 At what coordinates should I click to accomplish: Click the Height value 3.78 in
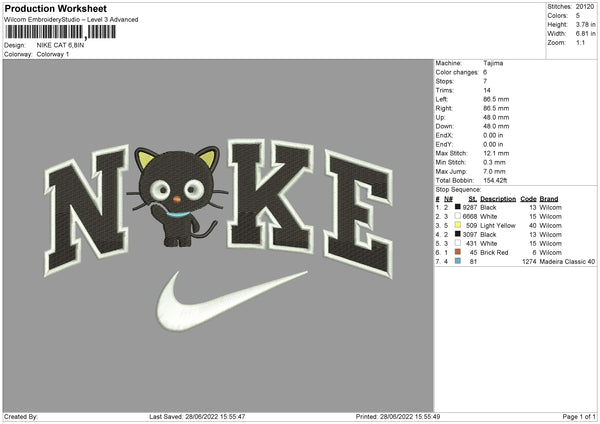[x=585, y=24]
